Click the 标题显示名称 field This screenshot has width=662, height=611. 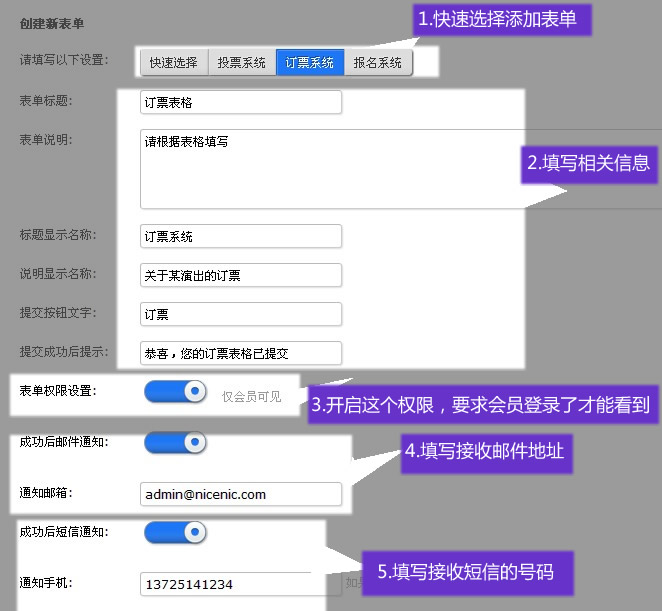coord(241,236)
